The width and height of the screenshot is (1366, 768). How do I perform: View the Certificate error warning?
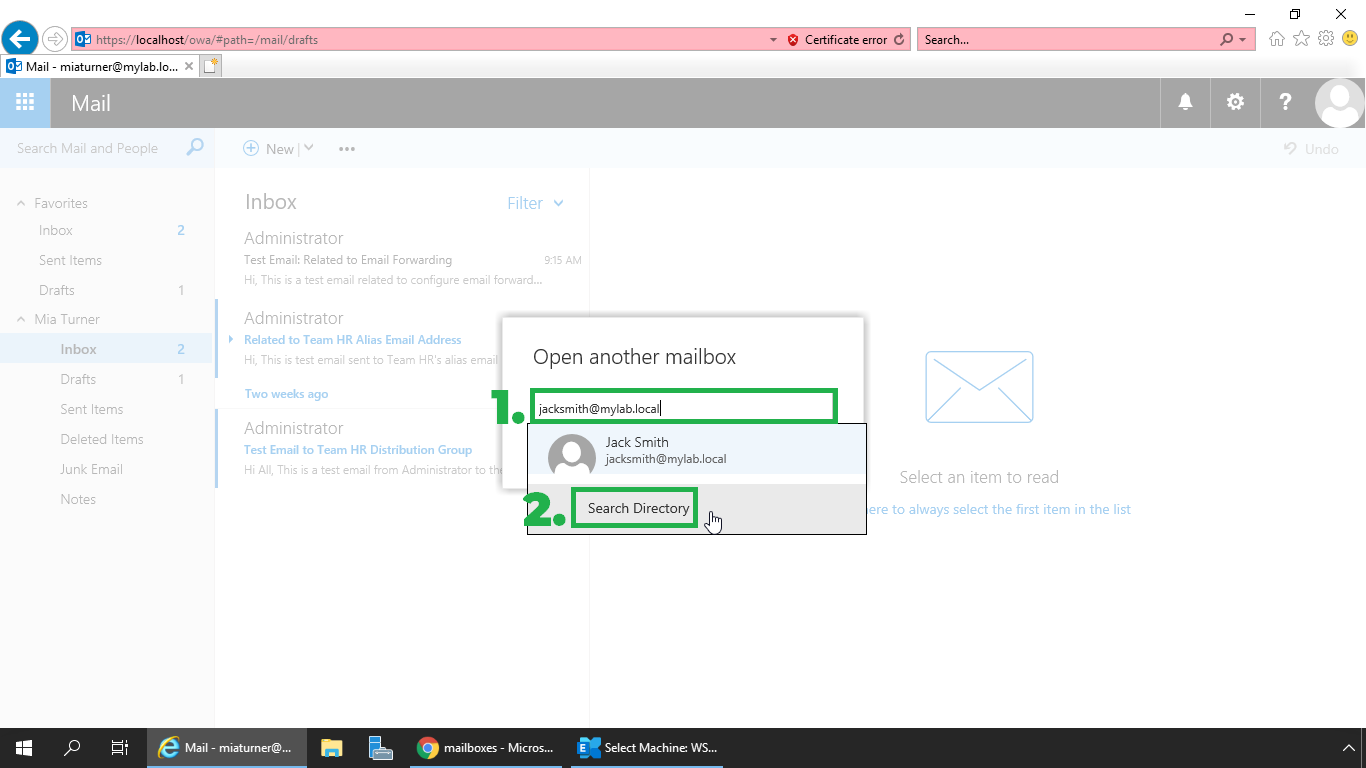coord(837,40)
